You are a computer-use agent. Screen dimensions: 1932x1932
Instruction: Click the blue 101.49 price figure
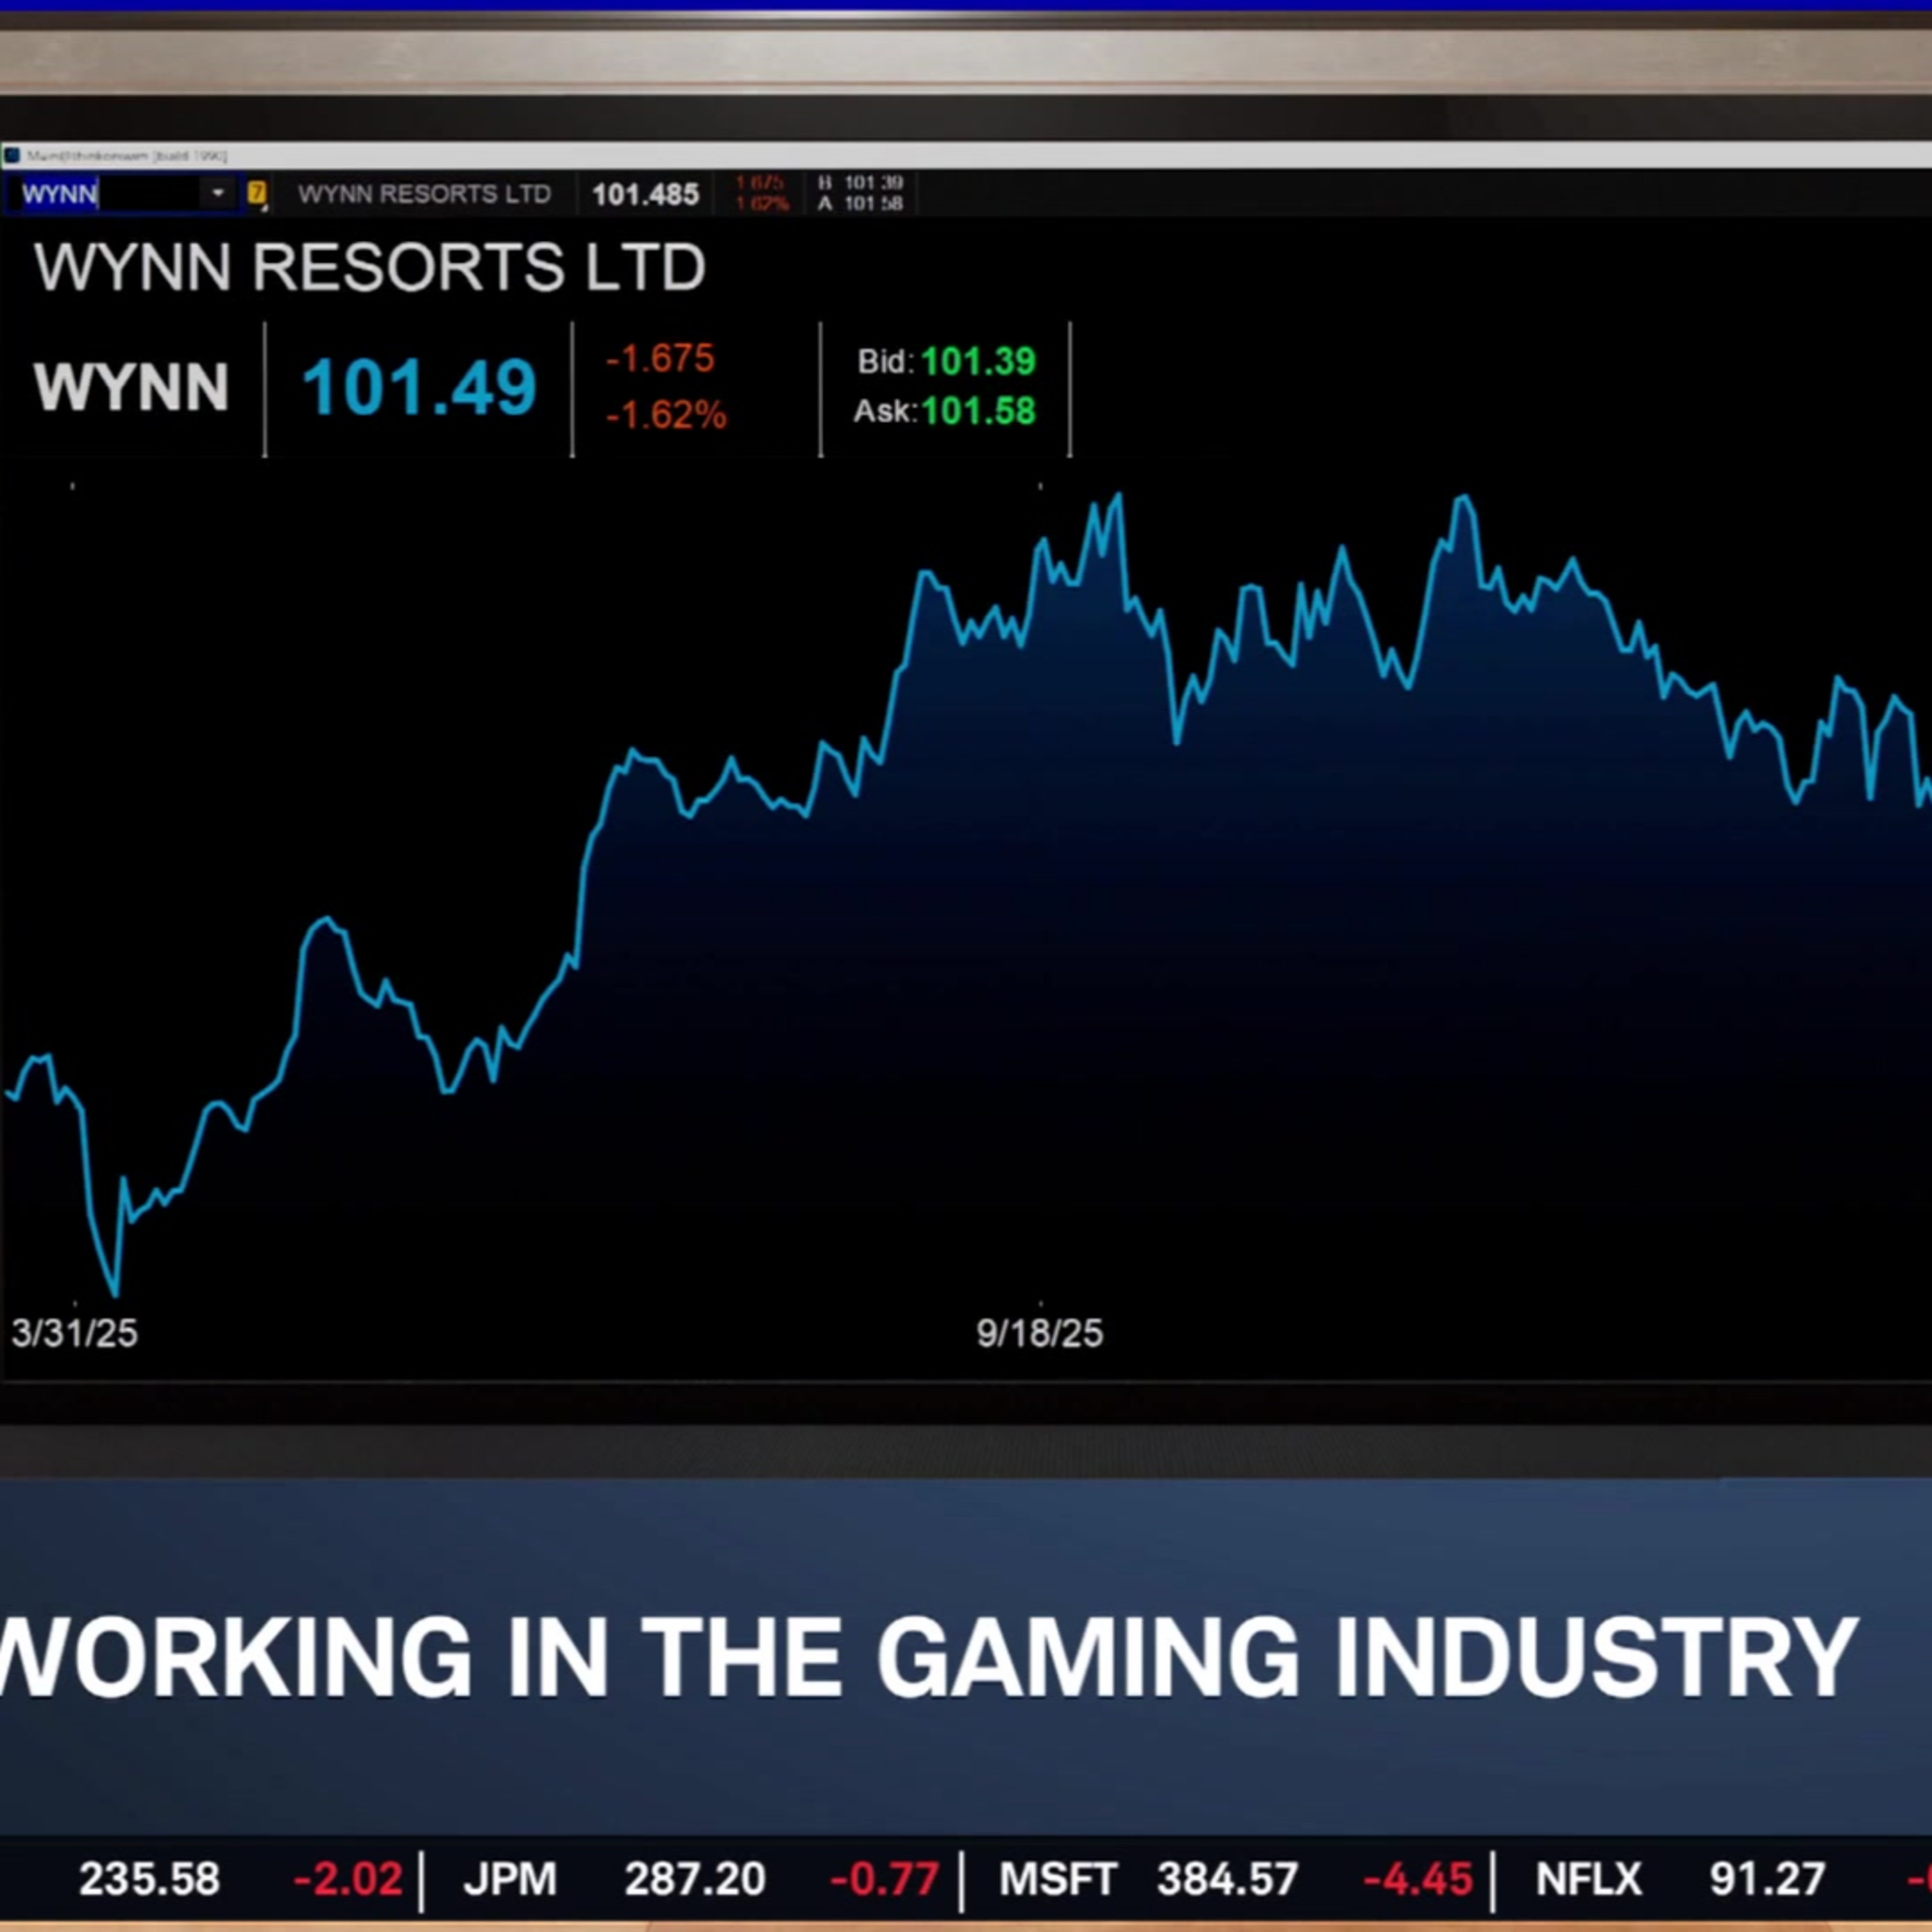pos(419,387)
